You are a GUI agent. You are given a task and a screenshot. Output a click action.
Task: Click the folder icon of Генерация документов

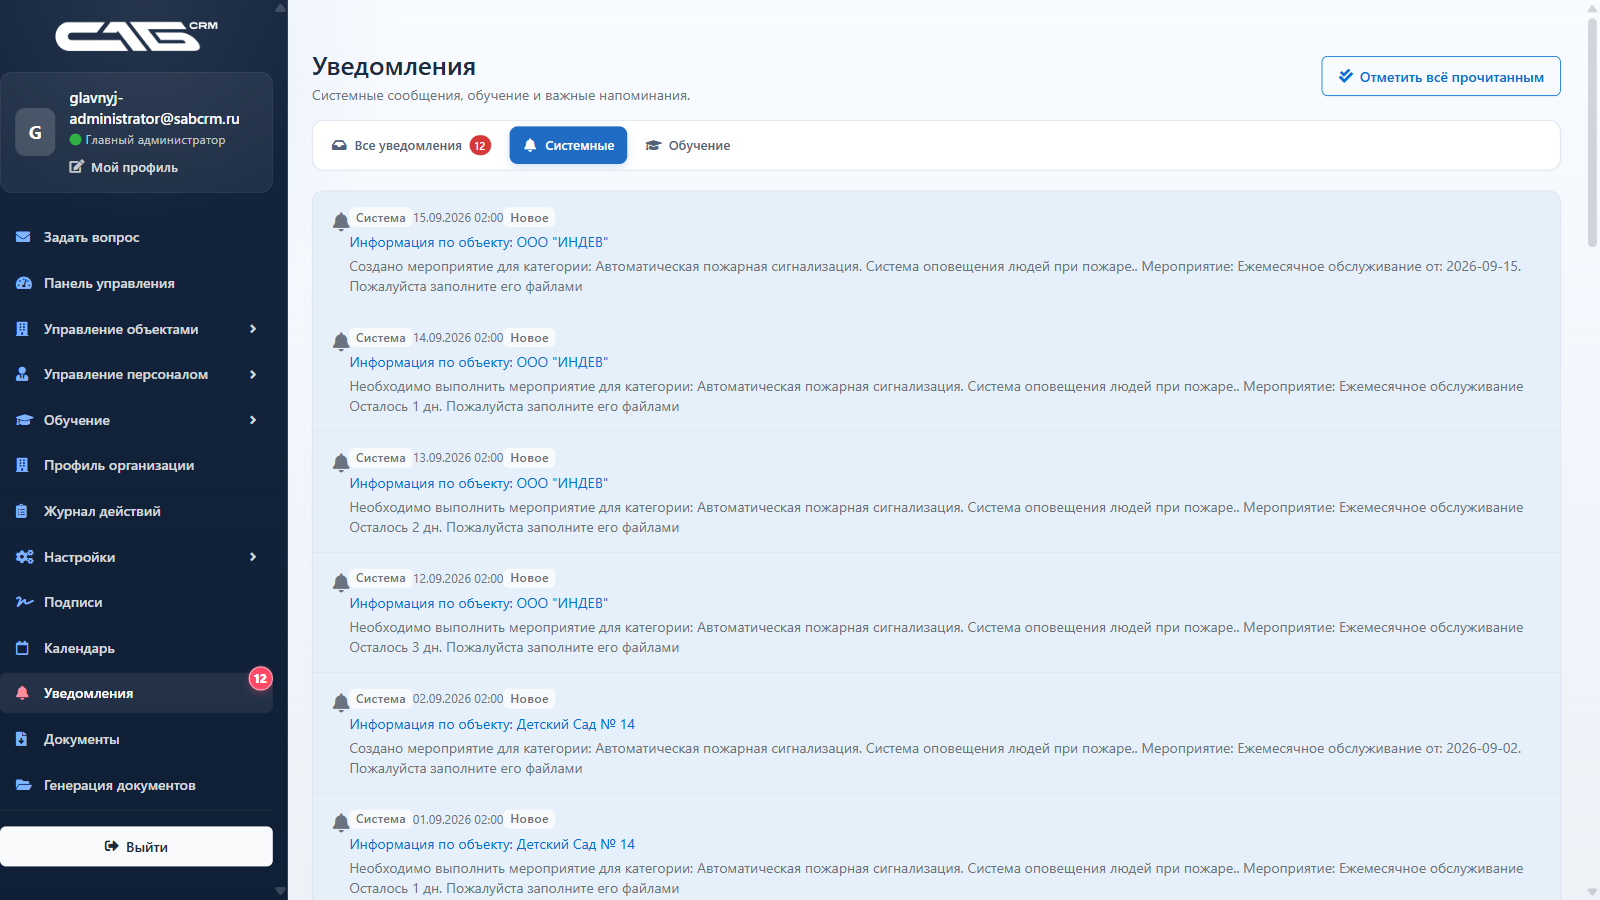24,785
